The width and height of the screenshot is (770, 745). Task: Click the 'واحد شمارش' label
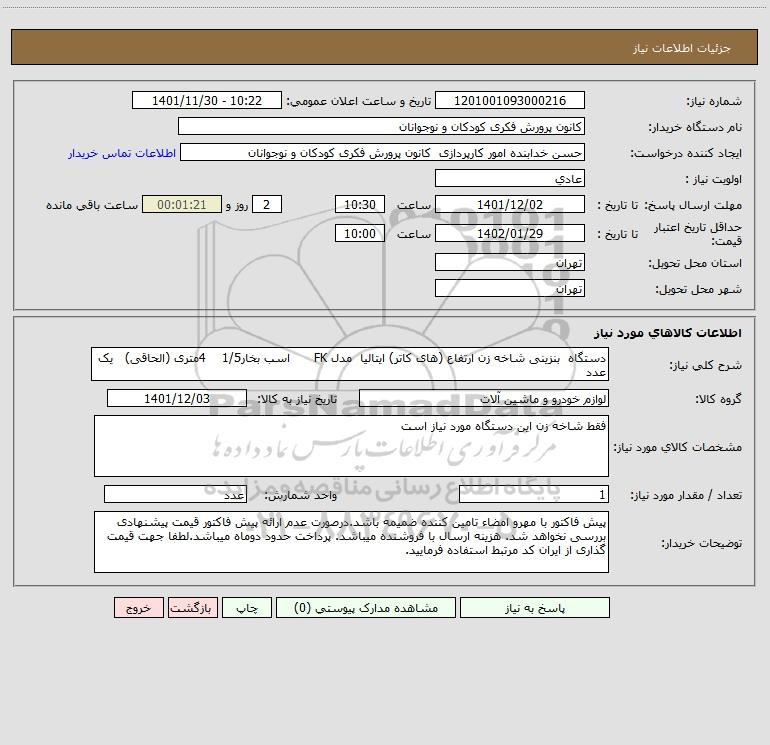(301, 496)
